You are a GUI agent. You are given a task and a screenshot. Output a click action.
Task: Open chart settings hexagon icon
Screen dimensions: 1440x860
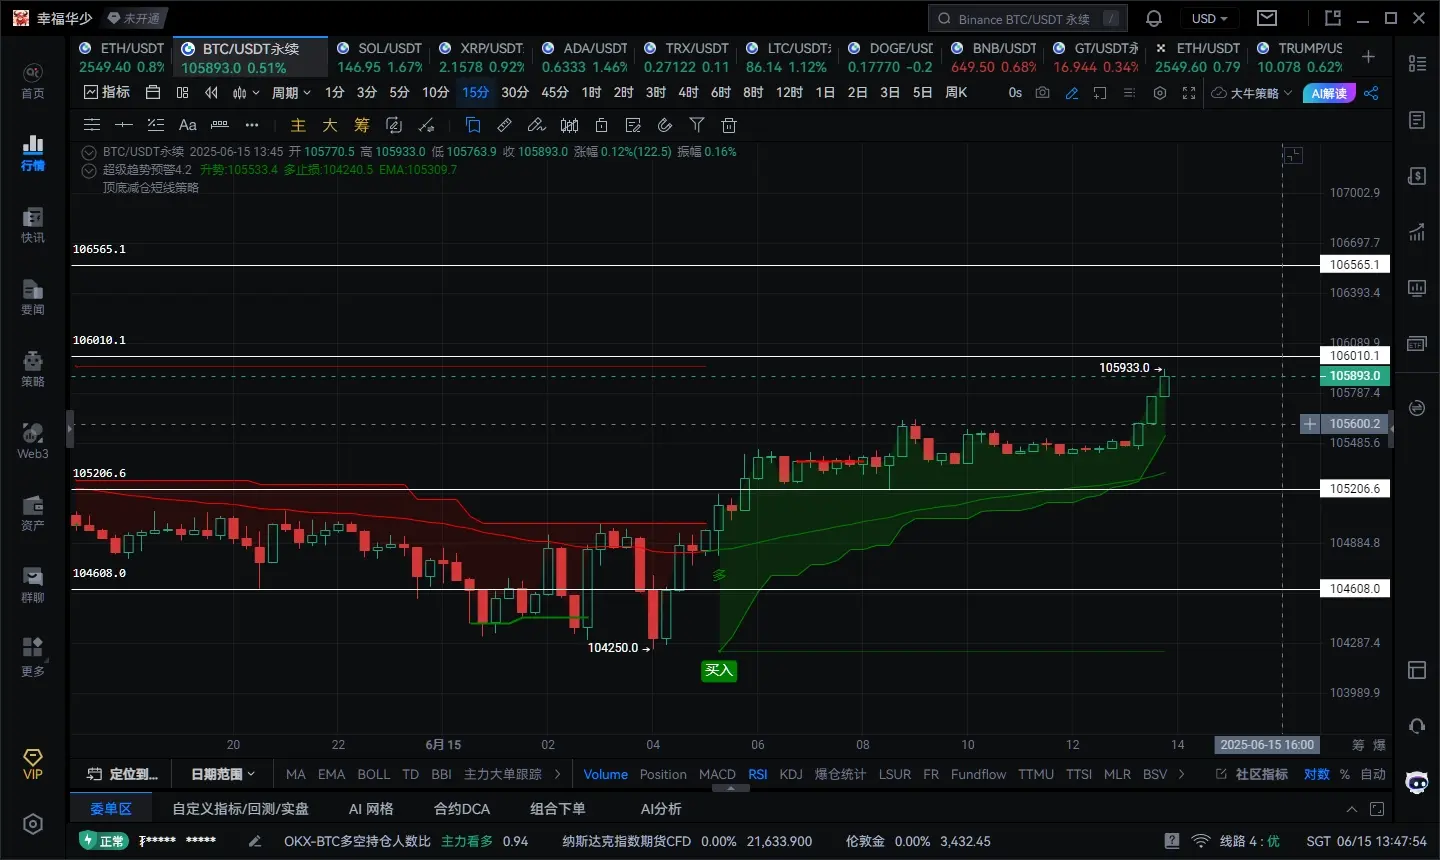point(1160,93)
